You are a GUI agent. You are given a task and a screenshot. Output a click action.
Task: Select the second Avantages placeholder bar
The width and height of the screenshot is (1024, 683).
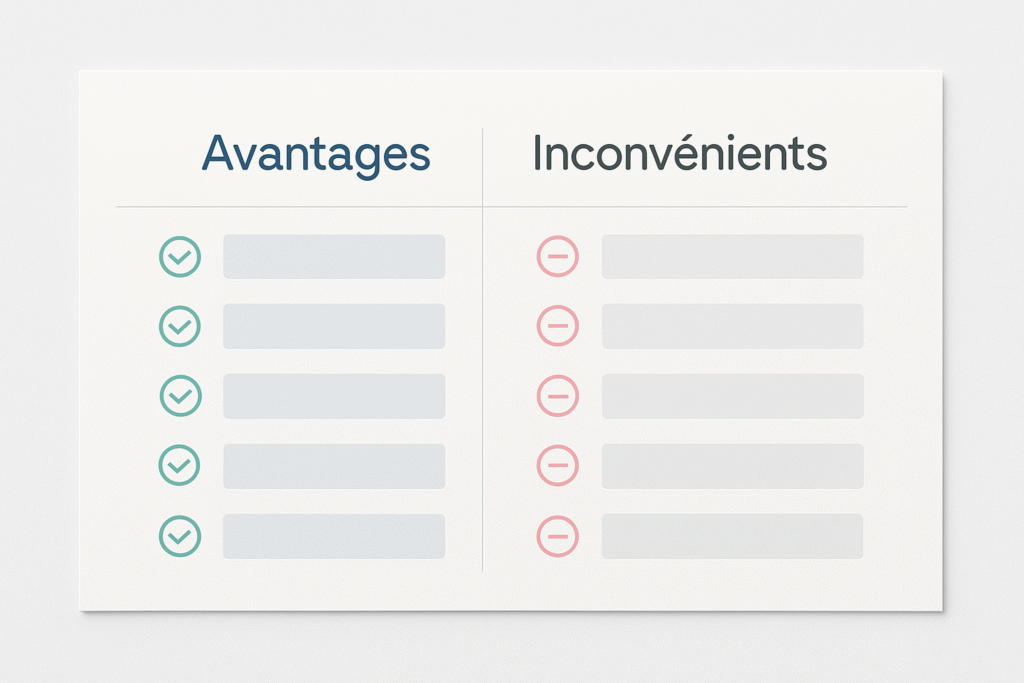click(334, 326)
